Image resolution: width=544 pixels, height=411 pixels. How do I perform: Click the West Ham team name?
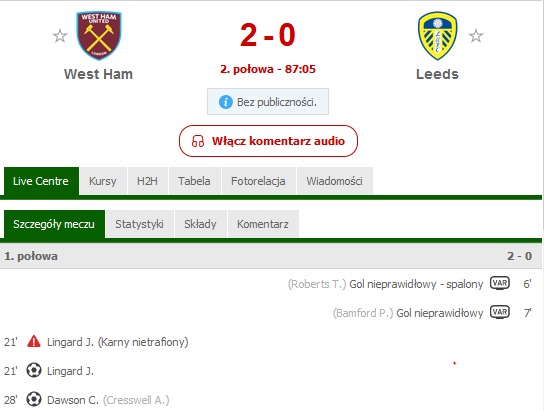click(99, 74)
